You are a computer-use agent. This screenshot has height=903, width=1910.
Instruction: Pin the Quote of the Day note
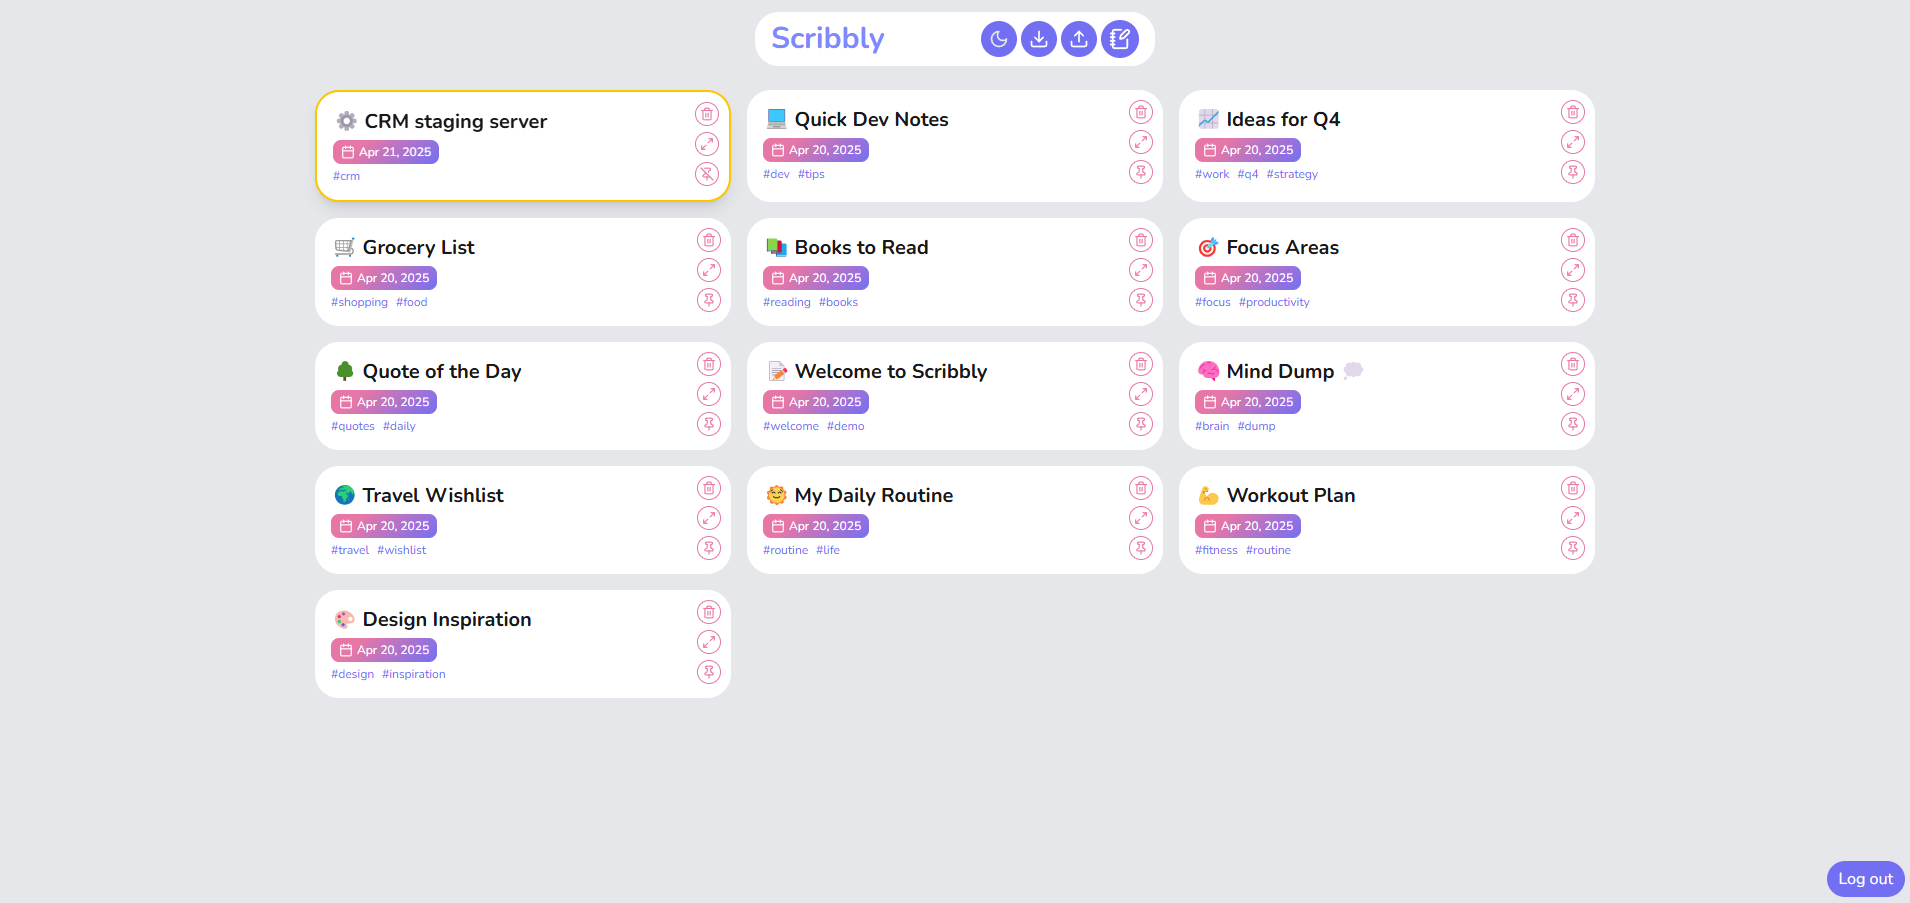coord(709,424)
